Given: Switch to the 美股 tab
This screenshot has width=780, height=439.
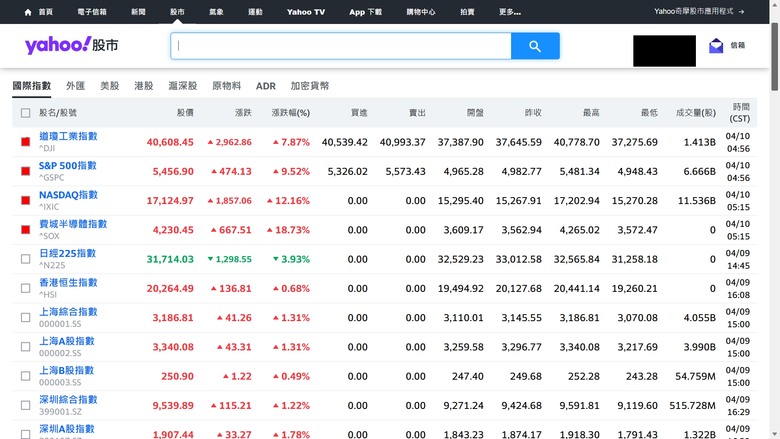Looking at the screenshot, I should (109, 86).
